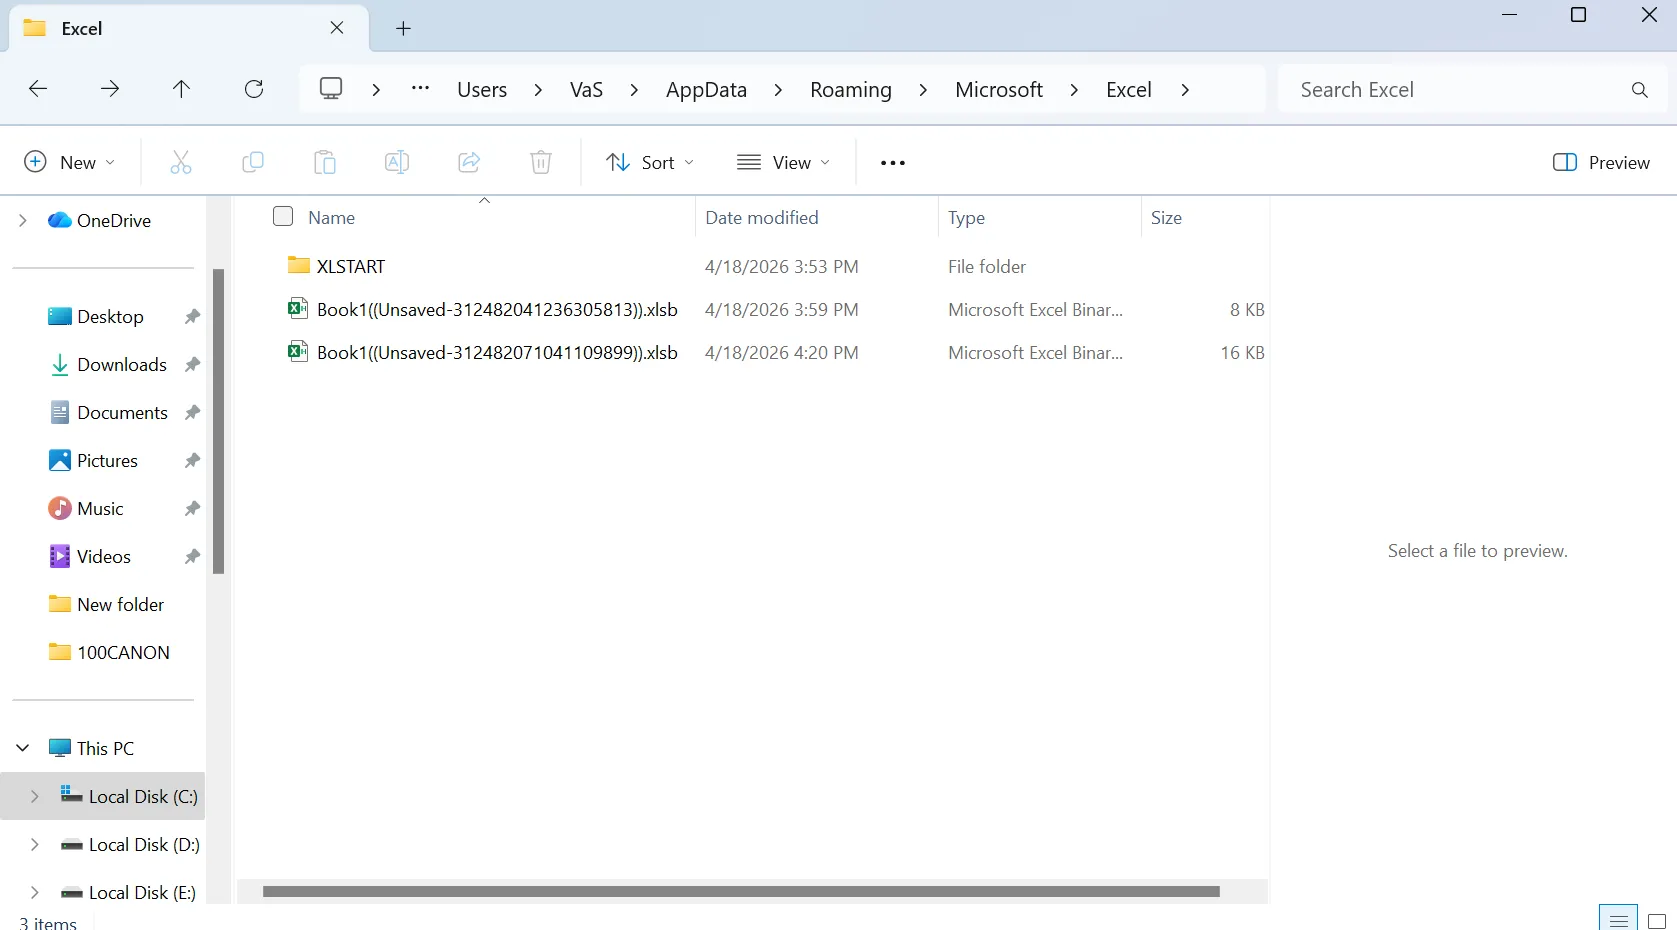Switch to details view layout icon
Viewport: 1677px width, 930px height.
tap(1618, 920)
